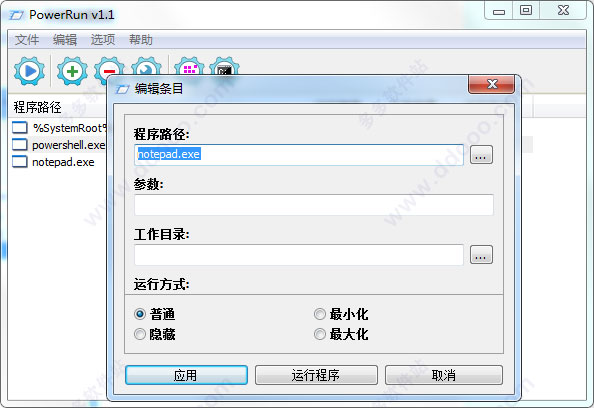Close the 编辑条目 dialog

click(492, 84)
